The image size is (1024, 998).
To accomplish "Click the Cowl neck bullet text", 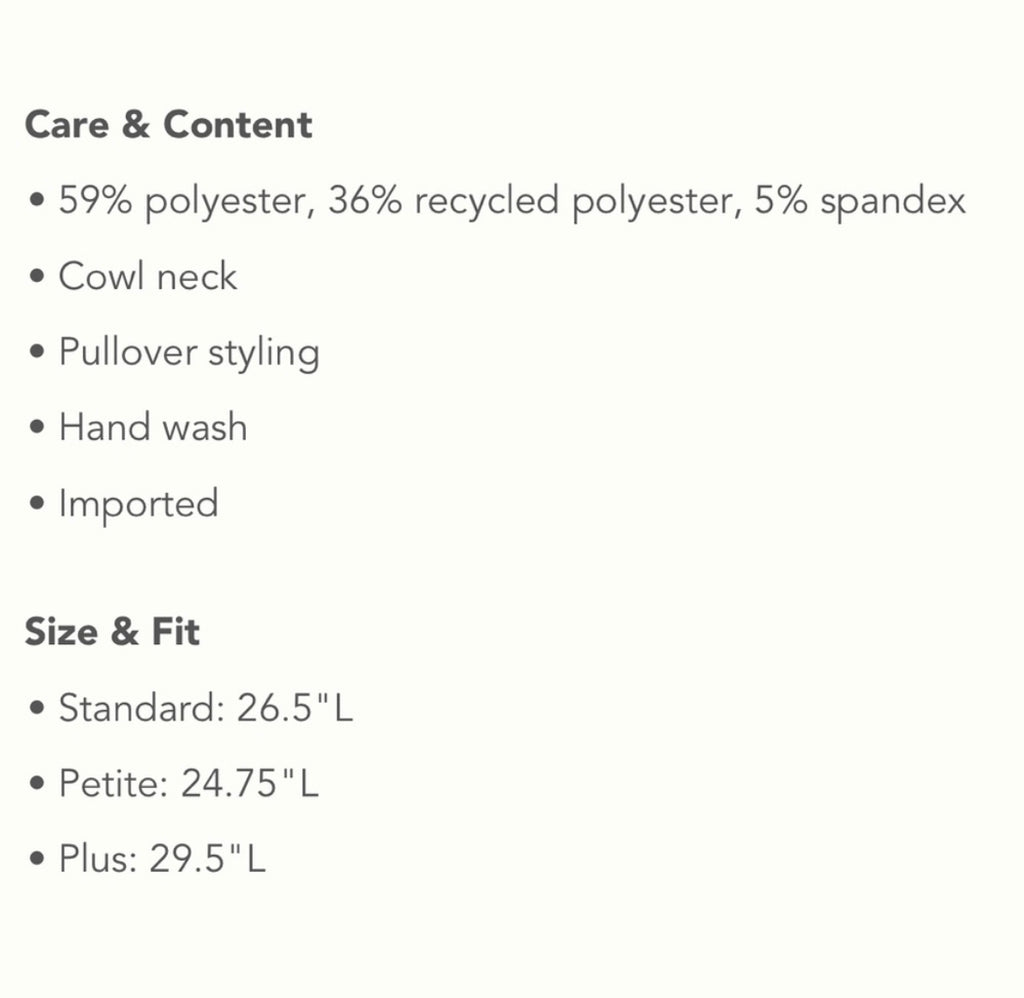I will (x=148, y=276).
